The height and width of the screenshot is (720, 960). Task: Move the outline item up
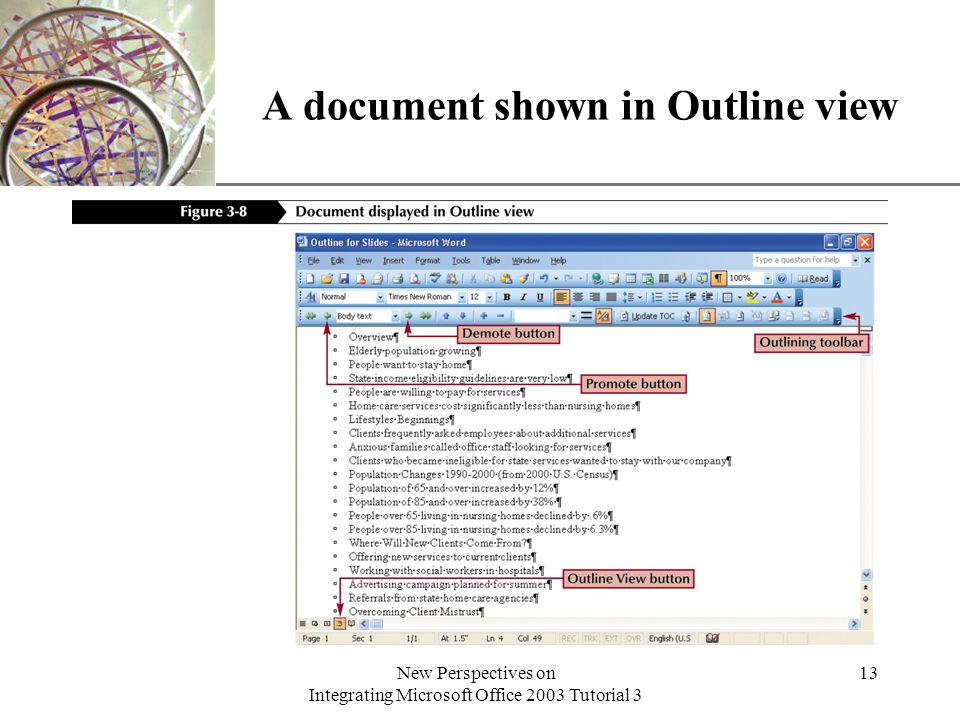(x=446, y=316)
